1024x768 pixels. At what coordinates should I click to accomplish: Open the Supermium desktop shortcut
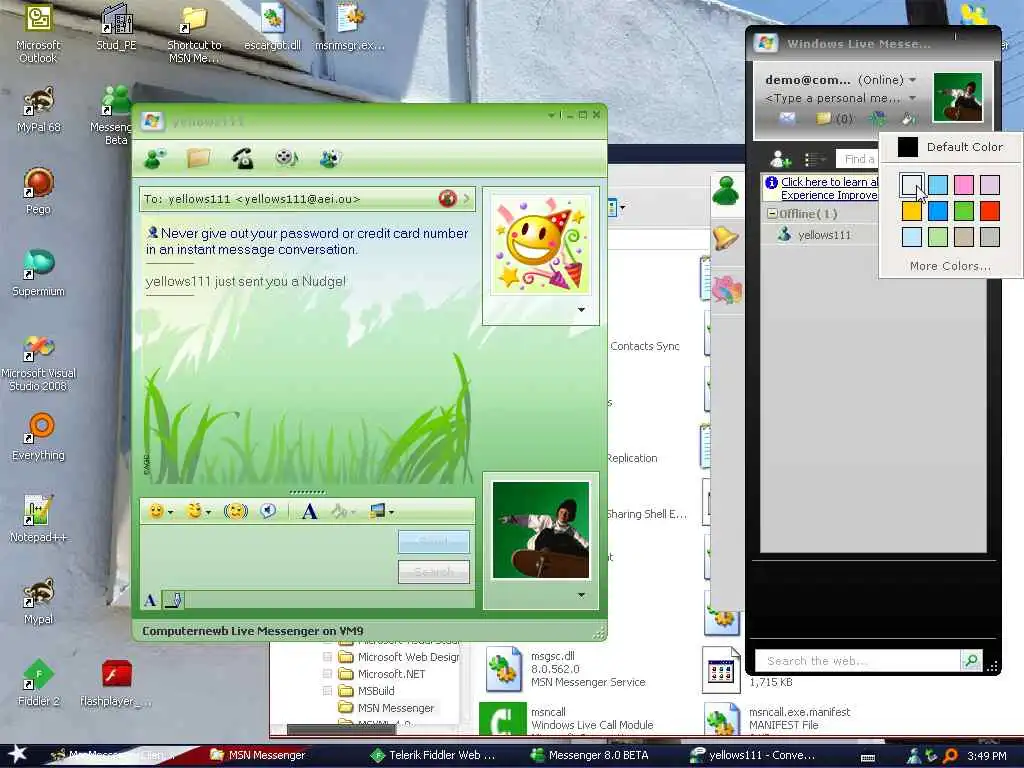(x=38, y=273)
